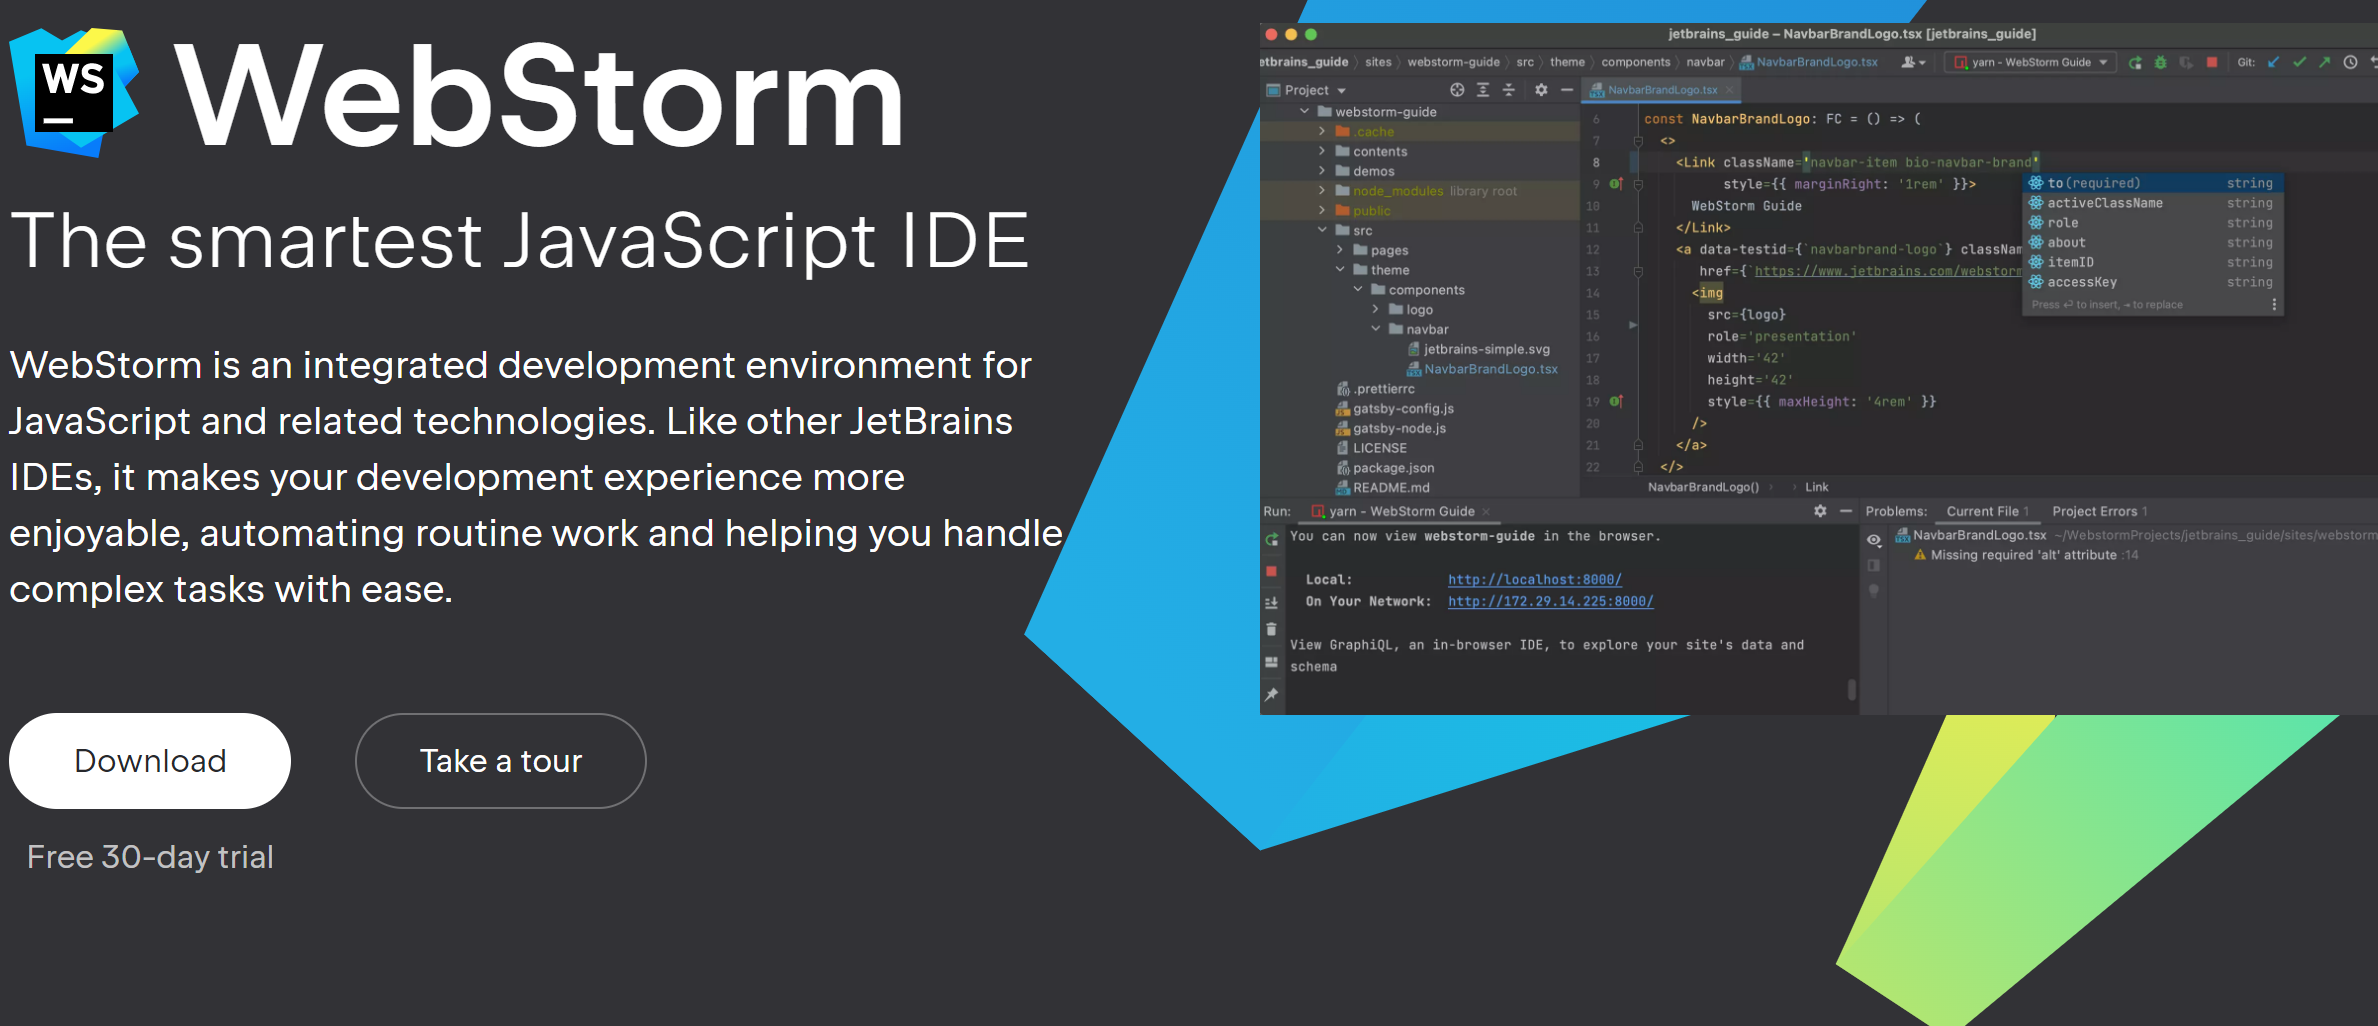Click Stop icon in Run panel sidebar
The image size is (2378, 1026).
pos(1272,571)
